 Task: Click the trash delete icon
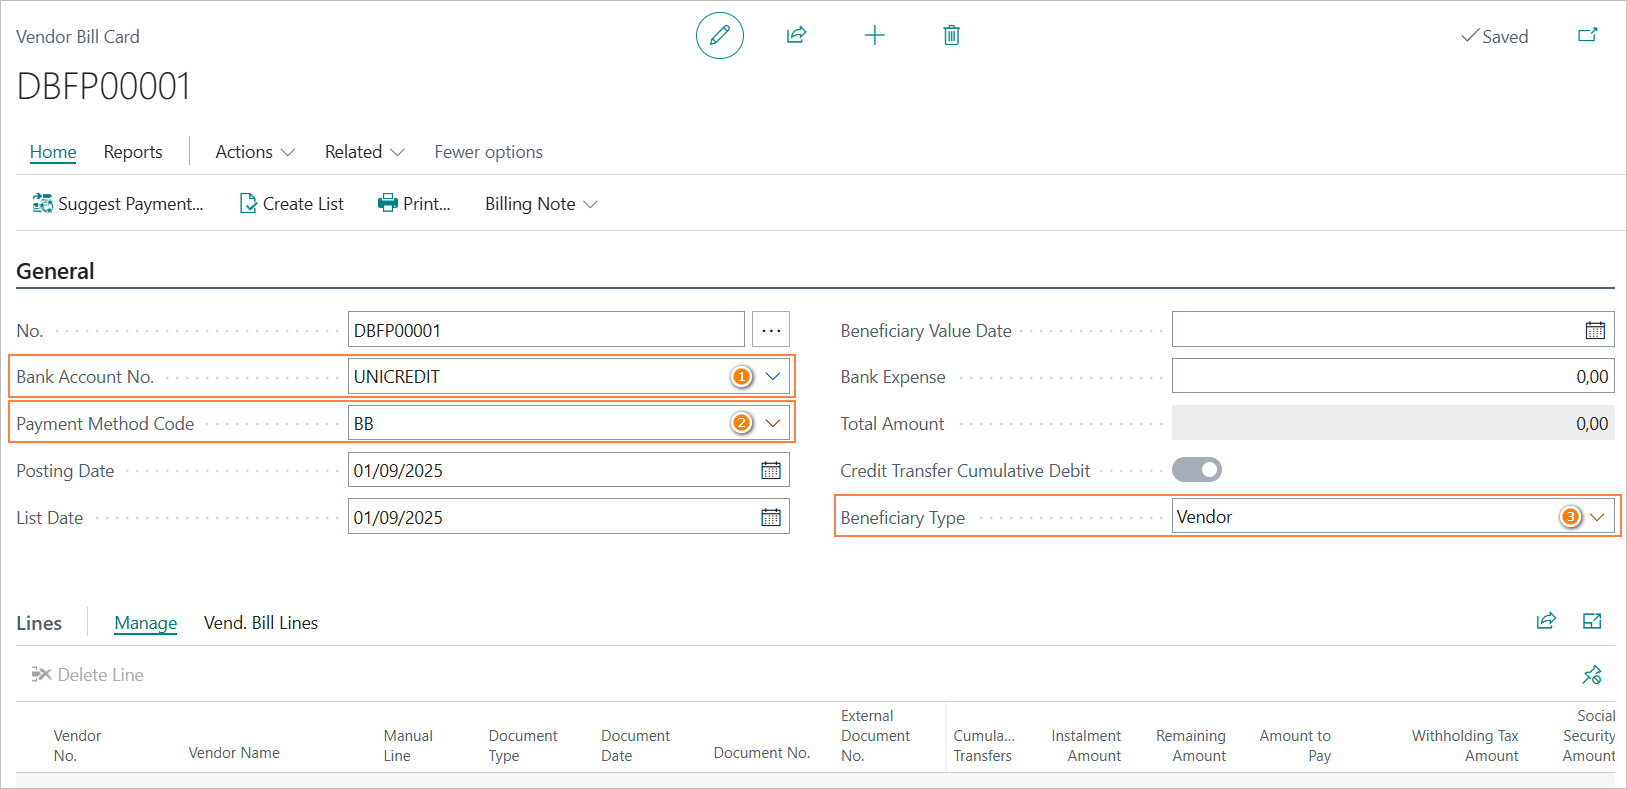coord(951,36)
